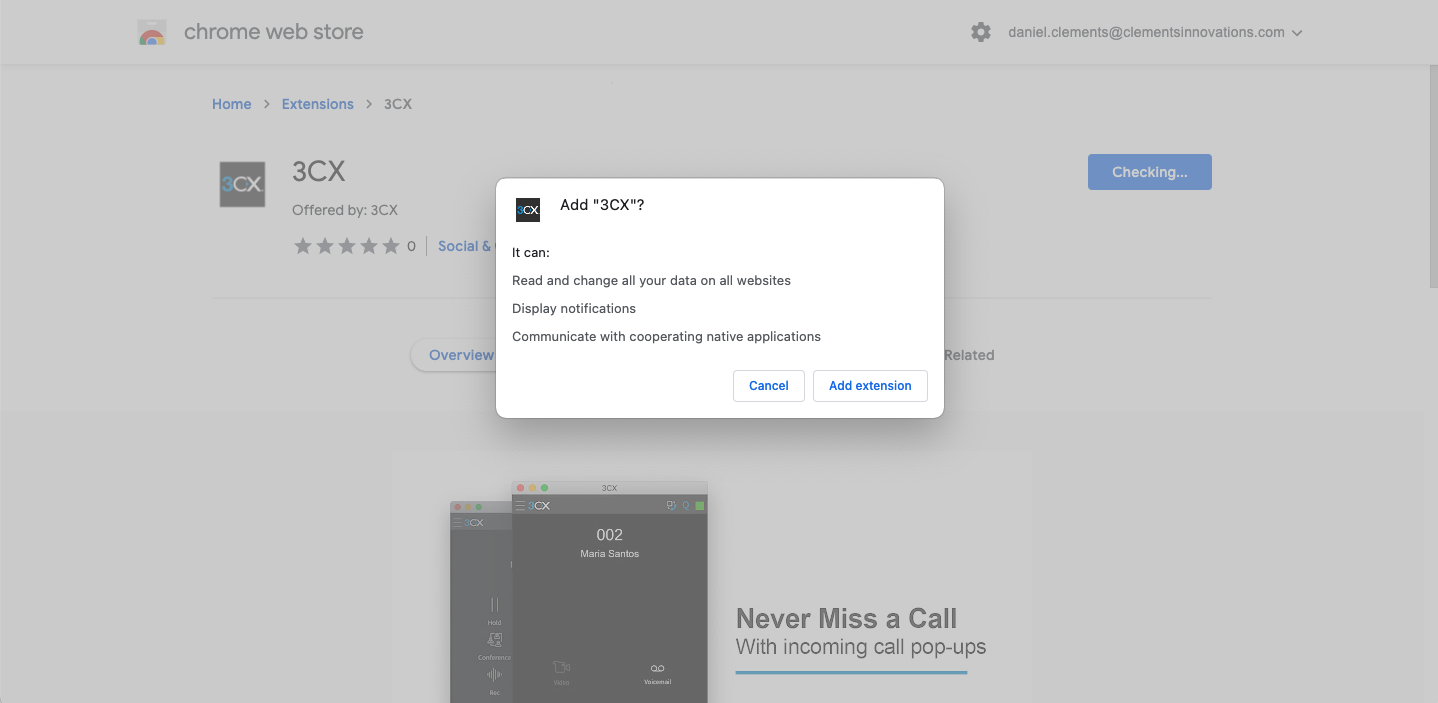Click the "Add "3CX"?" dialog title
The image size is (1438, 703).
(602, 205)
